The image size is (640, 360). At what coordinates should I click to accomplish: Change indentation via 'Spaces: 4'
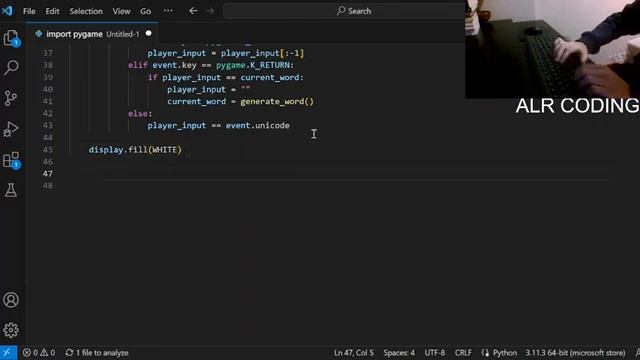[399, 353]
